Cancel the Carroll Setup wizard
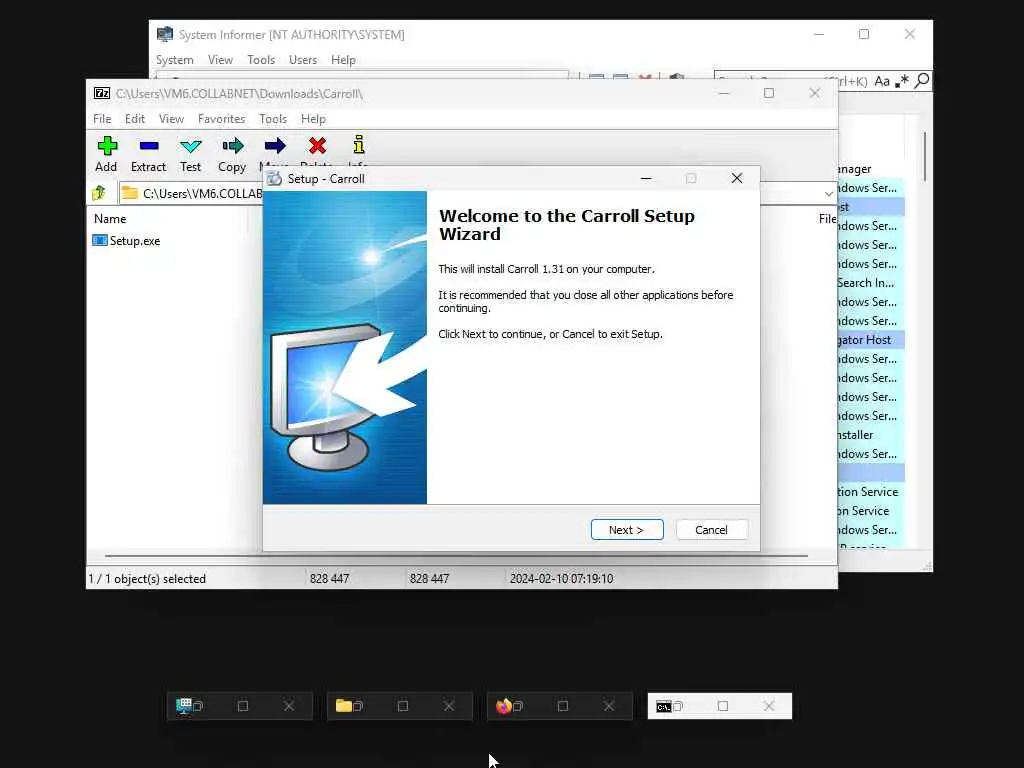Viewport: 1024px width, 768px height. click(711, 530)
